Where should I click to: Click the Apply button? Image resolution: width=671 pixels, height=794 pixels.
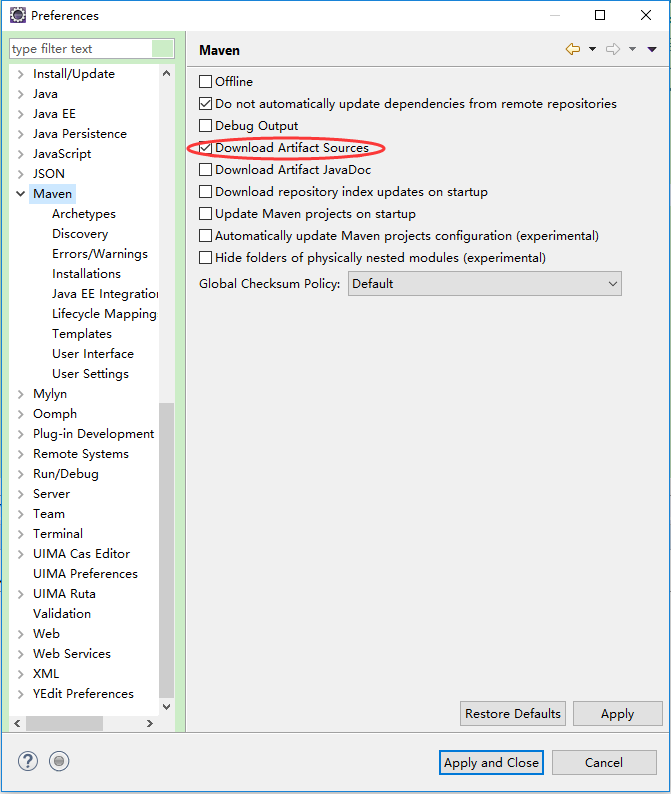pos(617,713)
